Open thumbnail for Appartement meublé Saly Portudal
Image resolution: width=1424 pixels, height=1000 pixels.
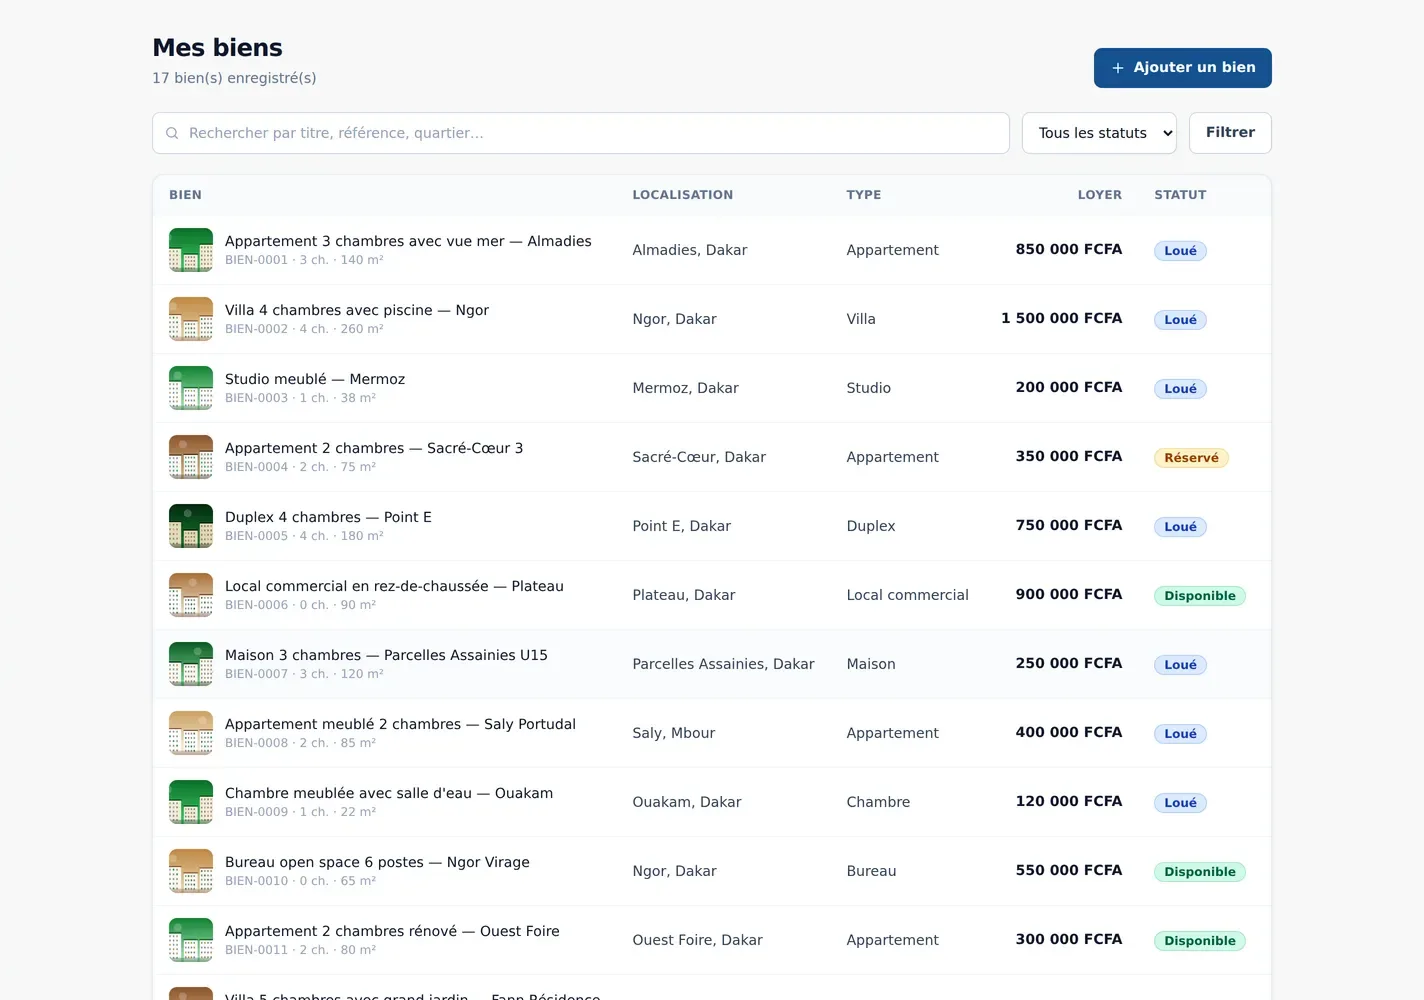191,733
